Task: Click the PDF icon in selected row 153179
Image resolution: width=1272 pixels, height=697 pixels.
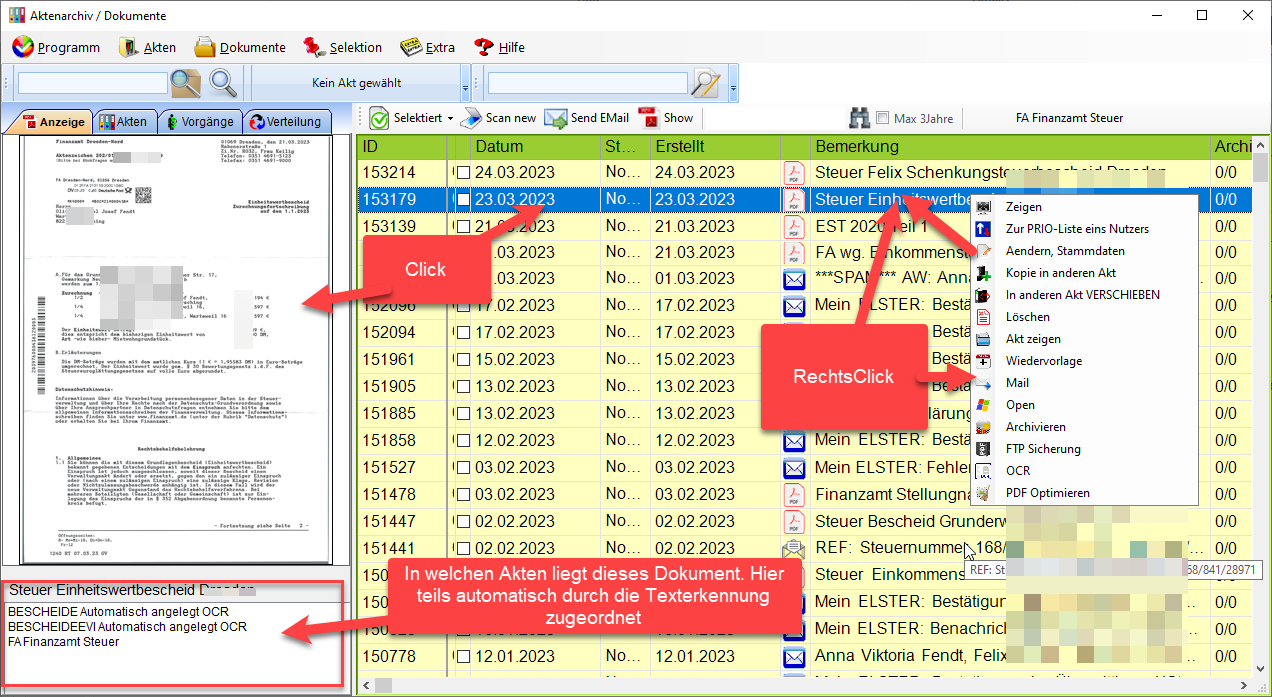Action: point(794,199)
